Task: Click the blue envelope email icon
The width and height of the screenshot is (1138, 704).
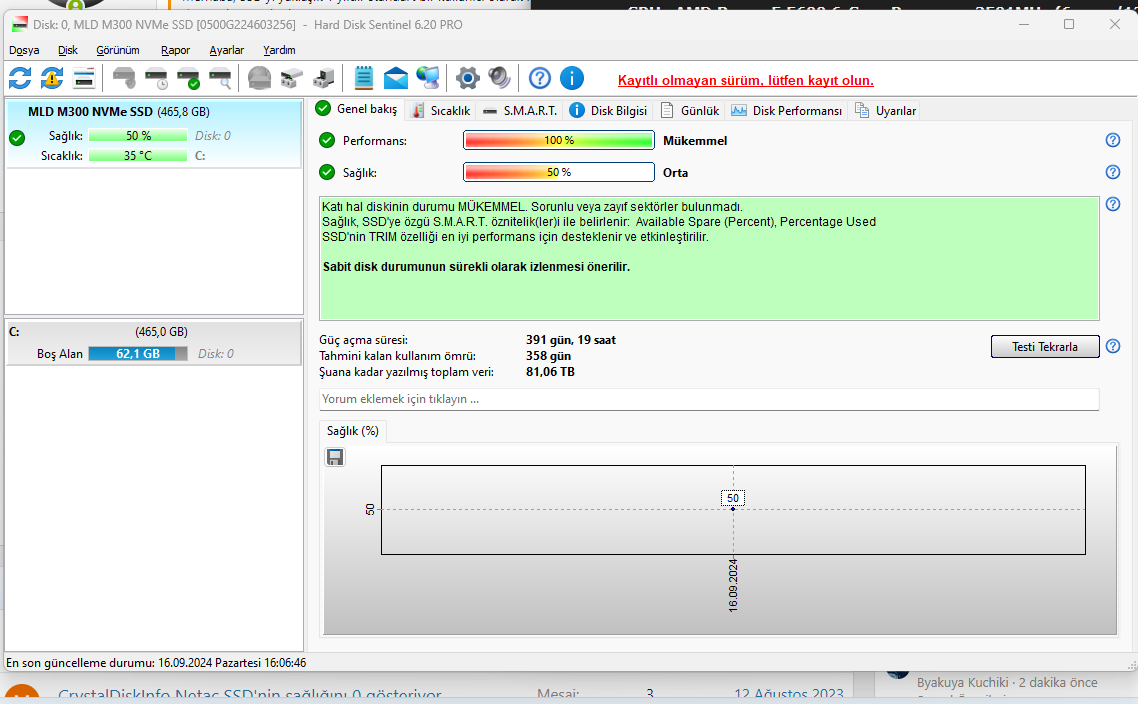Action: [396, 78]
